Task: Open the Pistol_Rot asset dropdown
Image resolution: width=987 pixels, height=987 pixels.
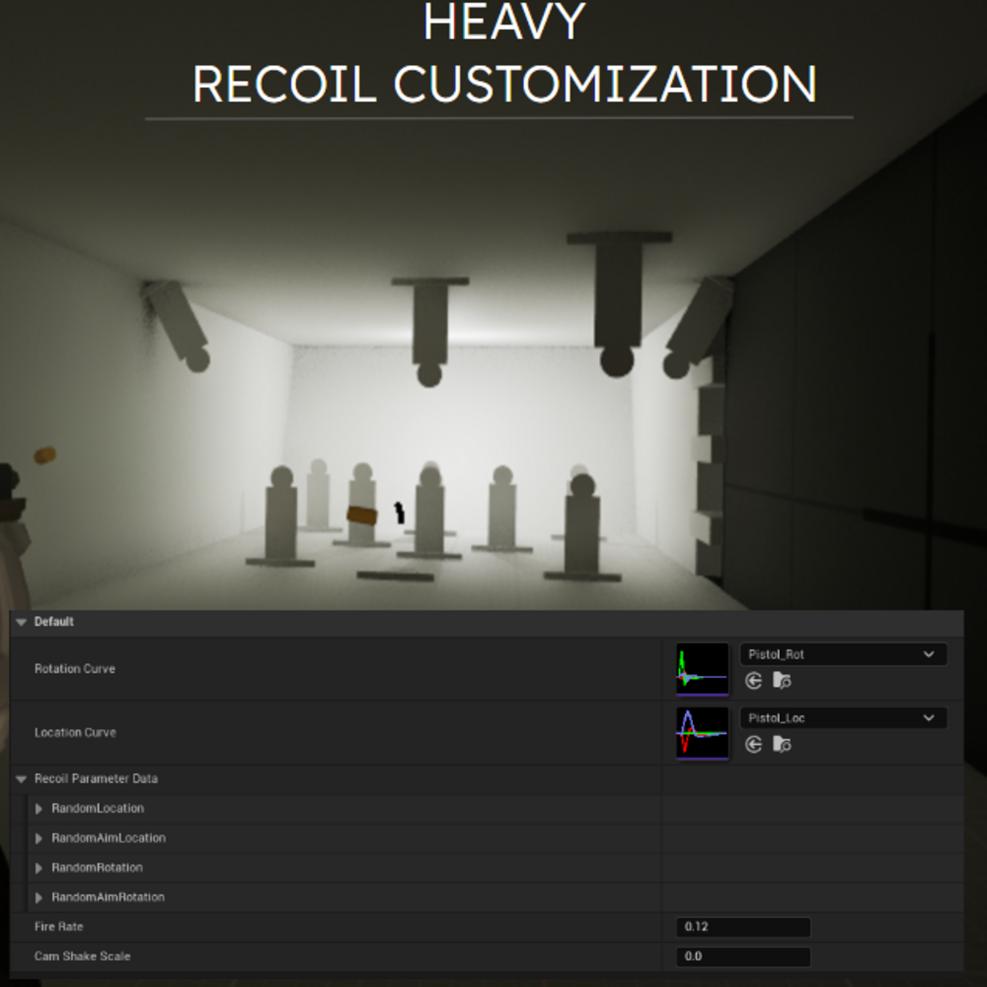Action: (843, 655)
